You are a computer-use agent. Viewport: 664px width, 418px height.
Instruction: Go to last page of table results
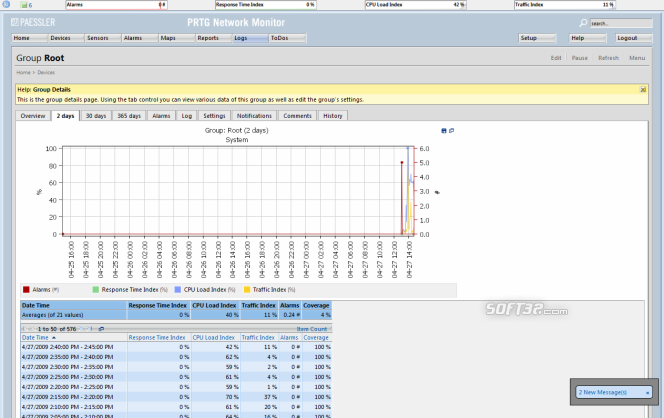(x=89, y=329)
